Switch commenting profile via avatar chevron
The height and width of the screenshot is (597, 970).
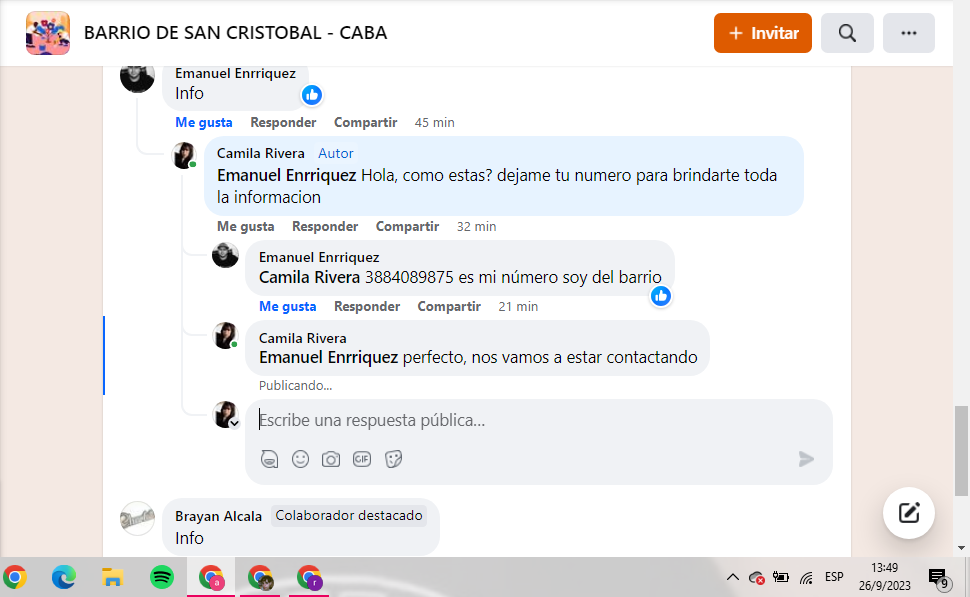pyautogui.click(x=234, y=424)
